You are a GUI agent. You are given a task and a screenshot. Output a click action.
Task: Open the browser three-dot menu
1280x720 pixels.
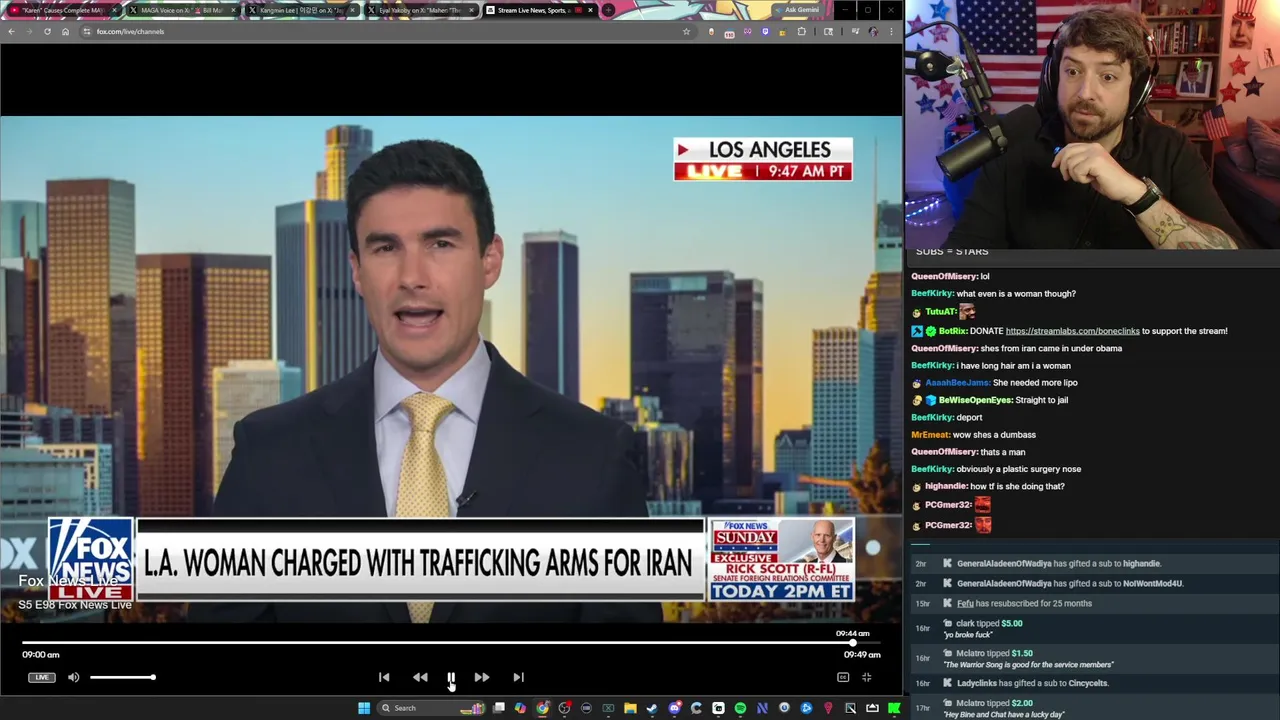point(891,31)
